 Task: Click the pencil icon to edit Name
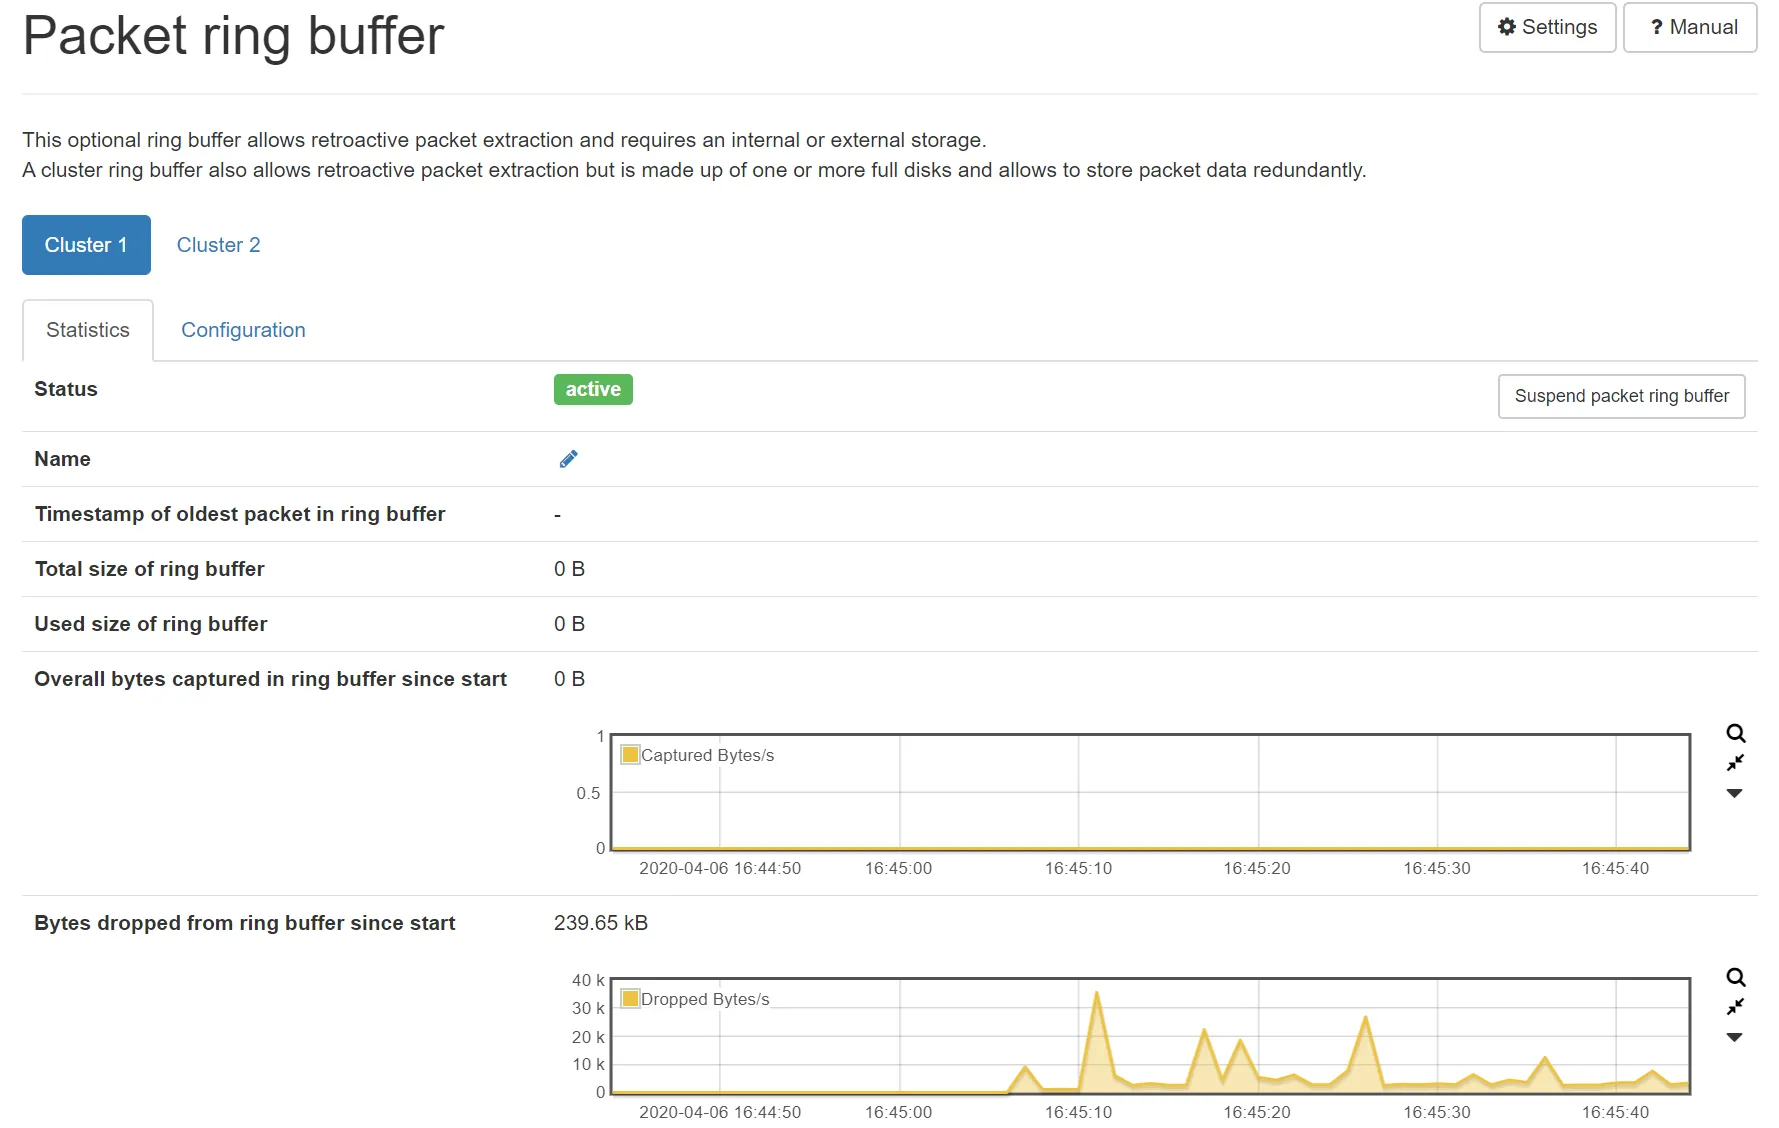[568, 459]
